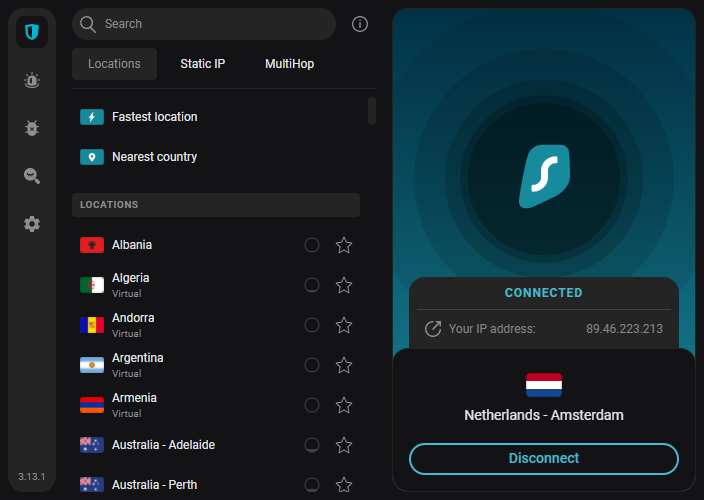Click the IP address 89.46.223.213

point(624,329)
